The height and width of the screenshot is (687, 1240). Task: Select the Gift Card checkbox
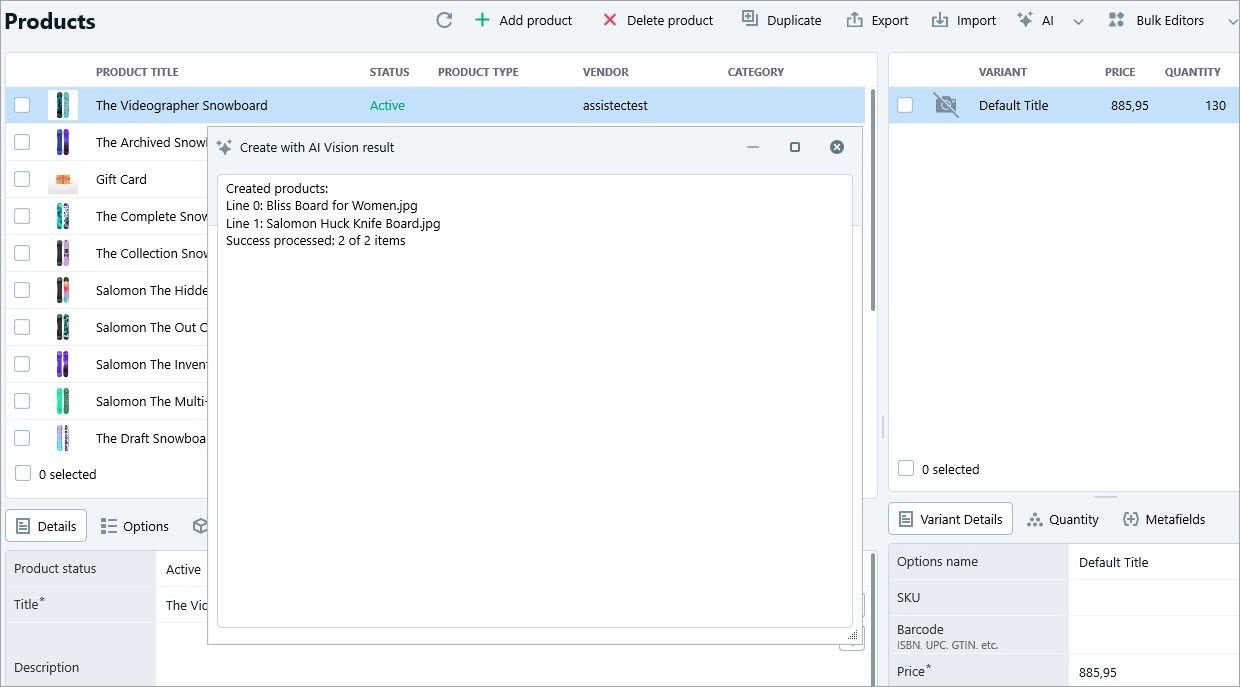(22, 179)
